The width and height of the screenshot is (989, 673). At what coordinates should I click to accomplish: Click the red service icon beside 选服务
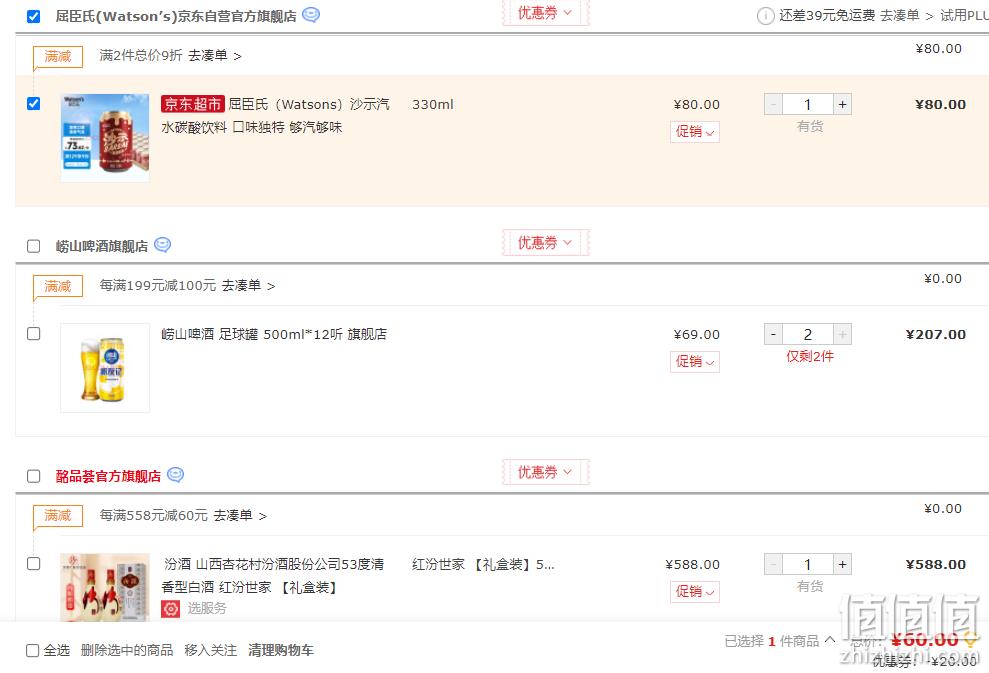(x=170, y=609)
